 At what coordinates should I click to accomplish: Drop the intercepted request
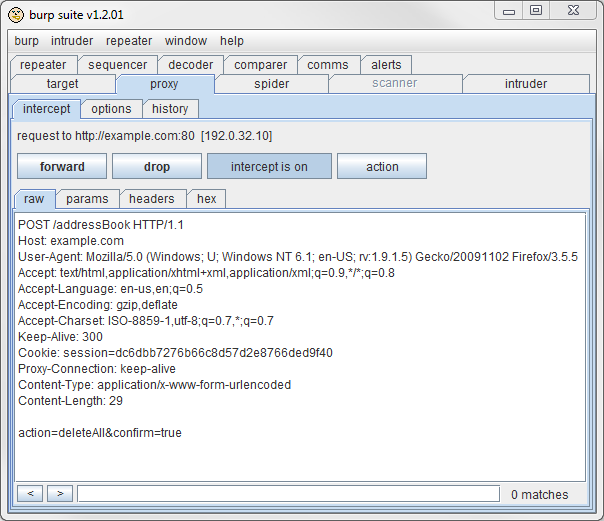[x=157, y=167]
